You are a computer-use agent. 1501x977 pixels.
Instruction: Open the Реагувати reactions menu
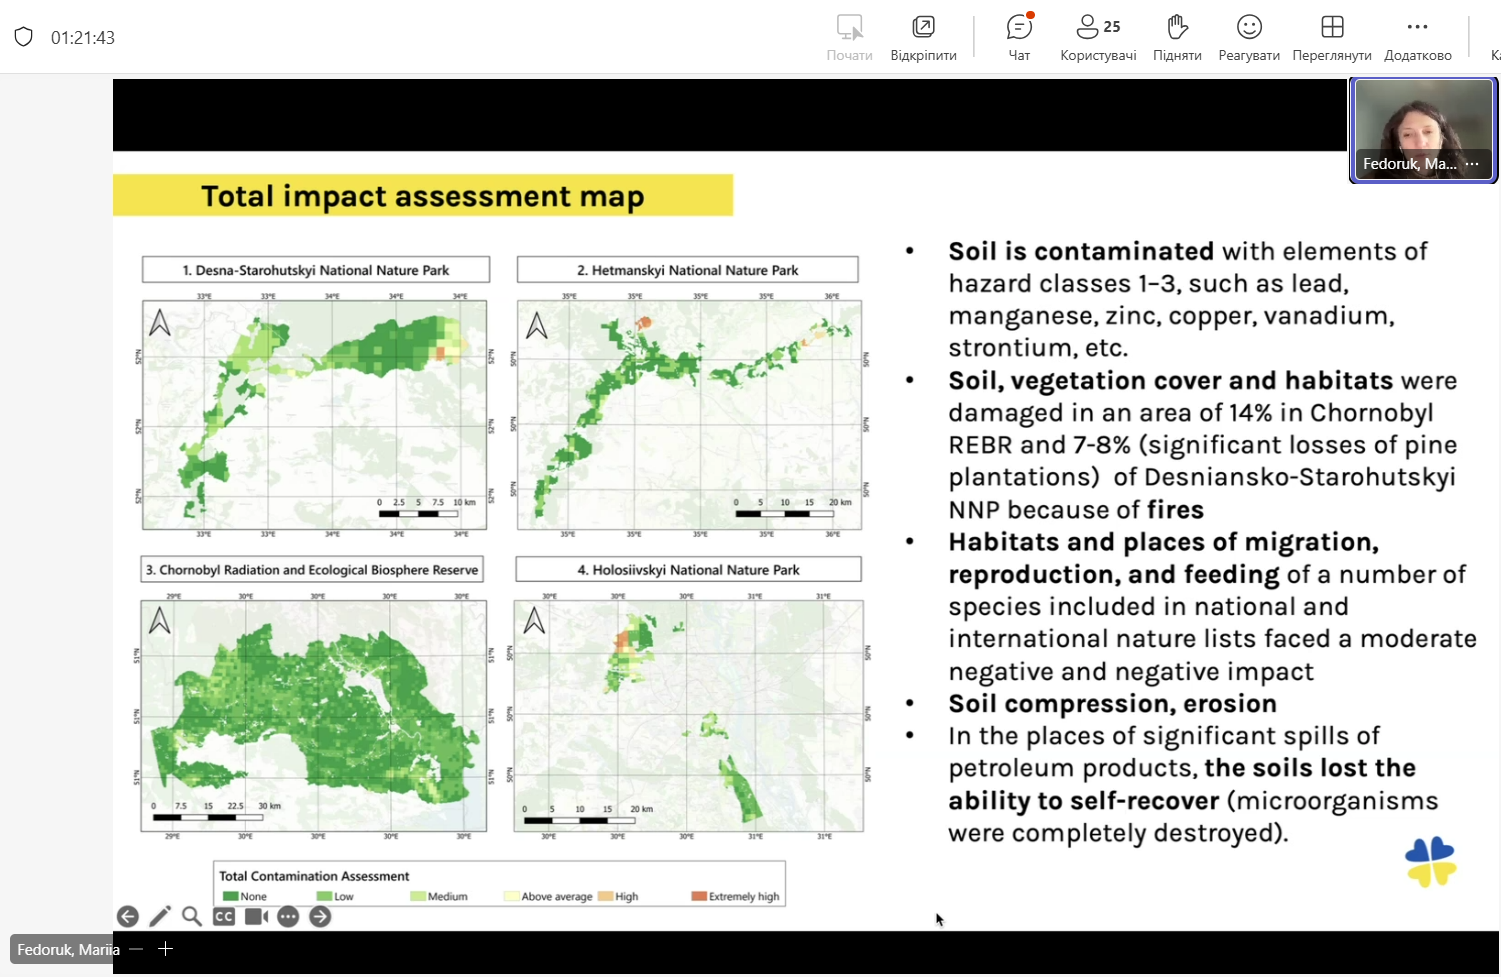[1249, 37]
